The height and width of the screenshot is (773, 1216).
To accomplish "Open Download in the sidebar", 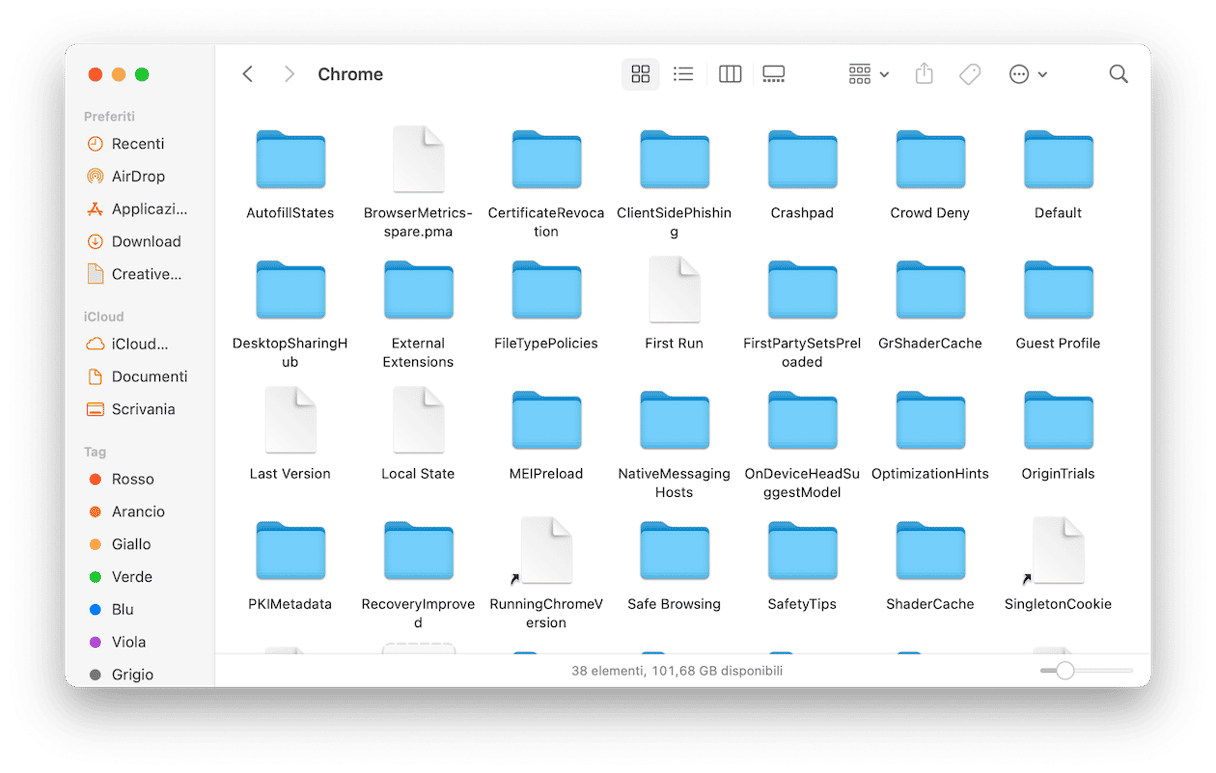I will pos(138,241).
